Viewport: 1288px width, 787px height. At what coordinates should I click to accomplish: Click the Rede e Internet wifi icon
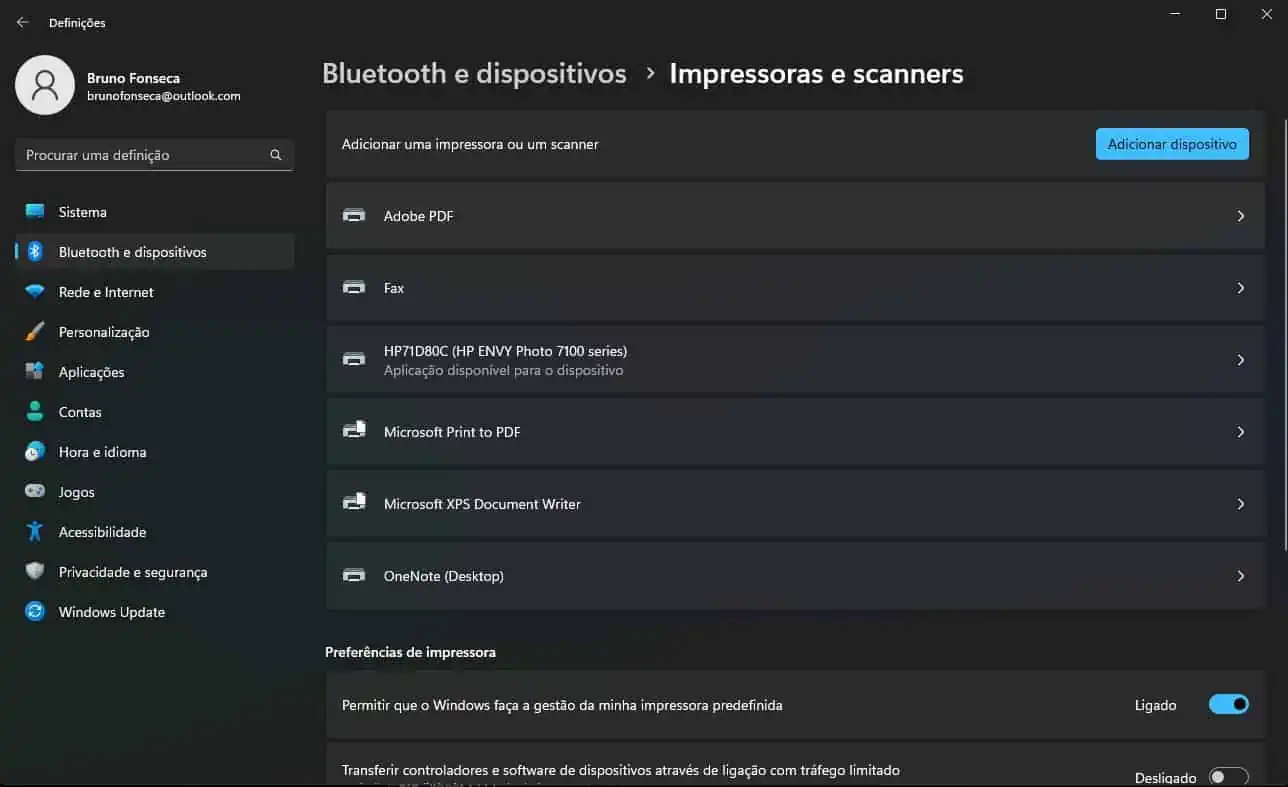point(35,292)
